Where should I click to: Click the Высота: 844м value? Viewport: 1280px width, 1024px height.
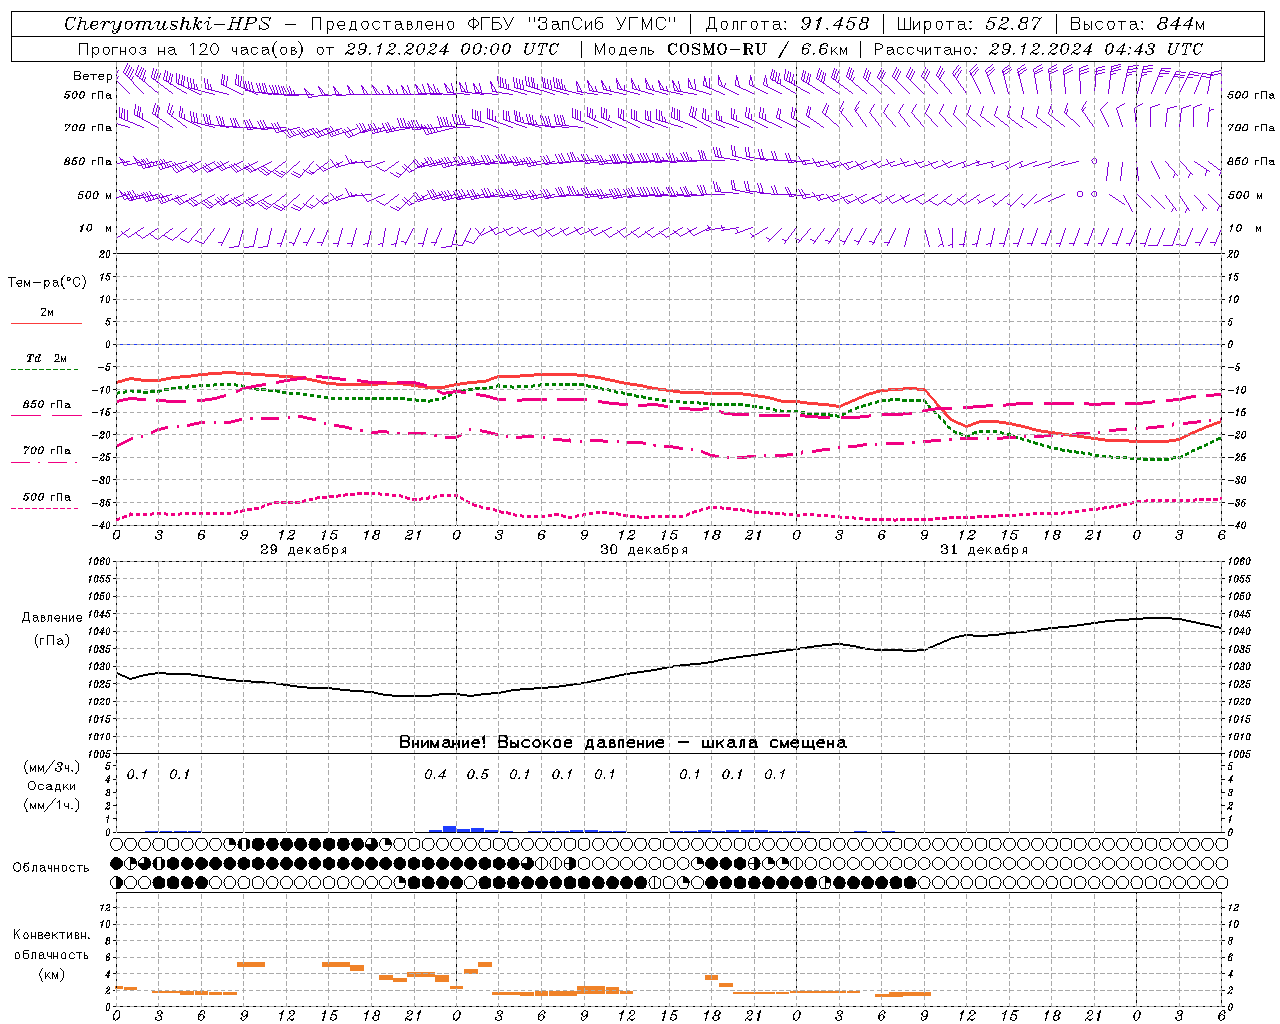click(x=1137, y=24)
